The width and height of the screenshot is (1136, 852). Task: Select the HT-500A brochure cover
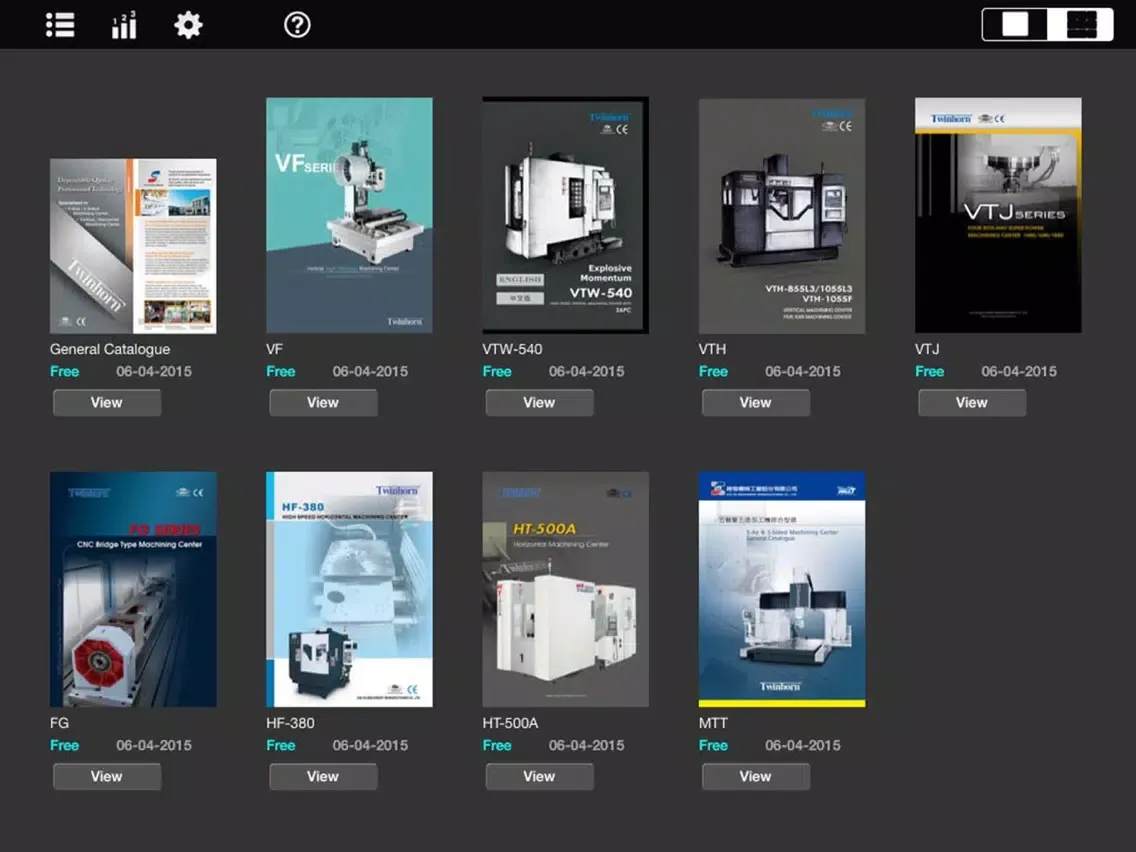click(x=566, y=590)
